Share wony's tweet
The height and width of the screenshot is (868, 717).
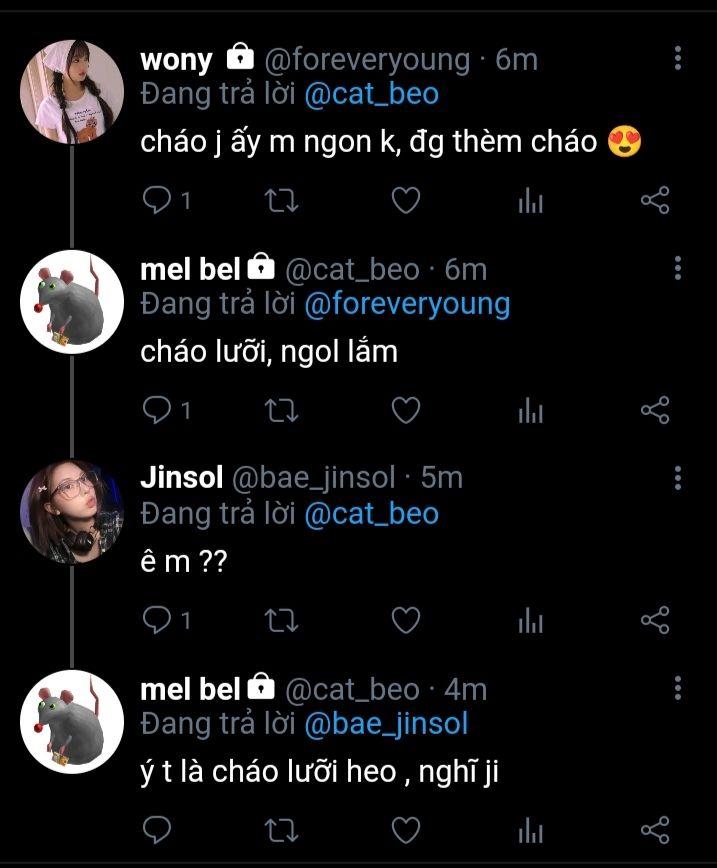(654, 201)
